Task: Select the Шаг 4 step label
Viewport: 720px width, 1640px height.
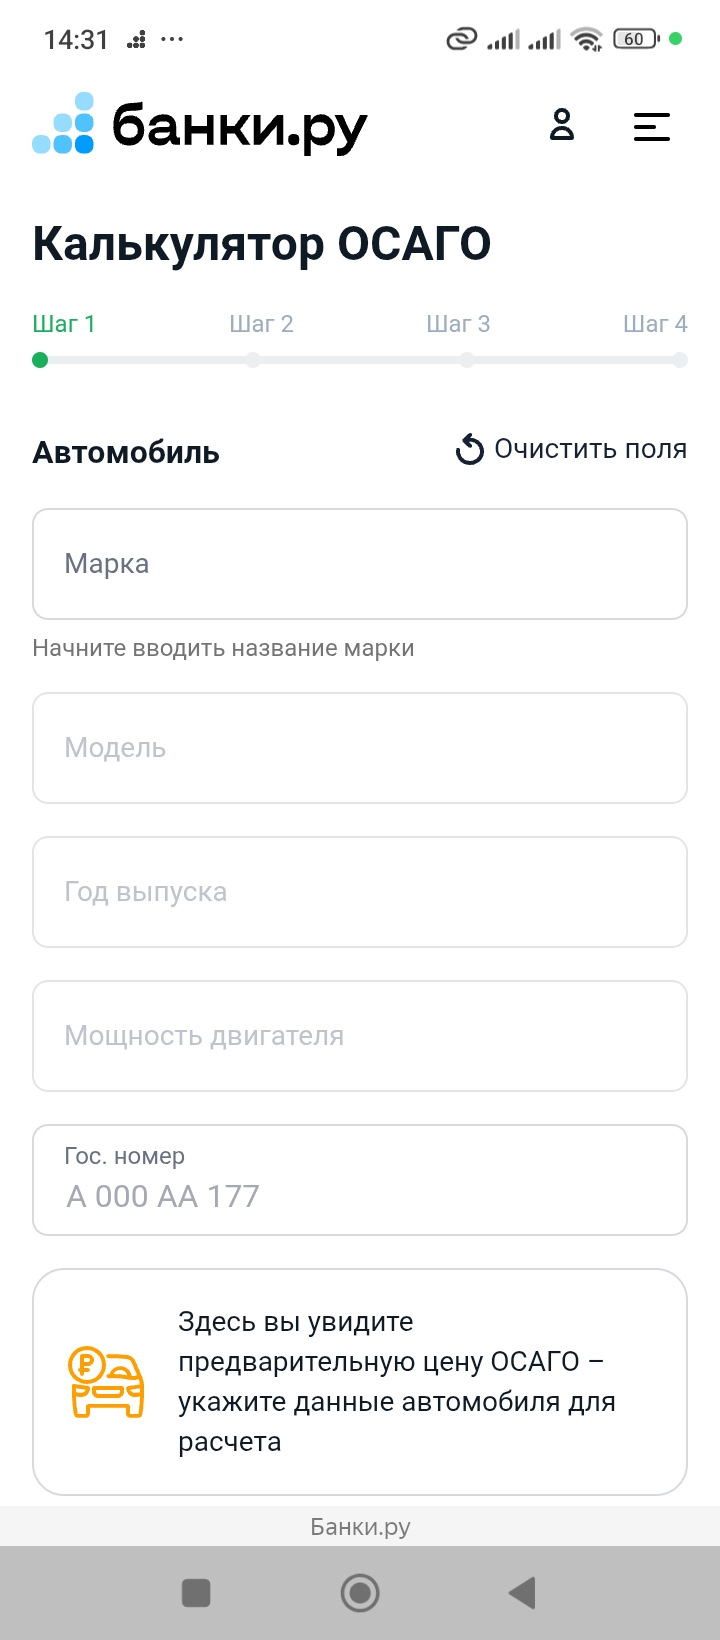Action: pyautogui.click(x=655, y=324)
